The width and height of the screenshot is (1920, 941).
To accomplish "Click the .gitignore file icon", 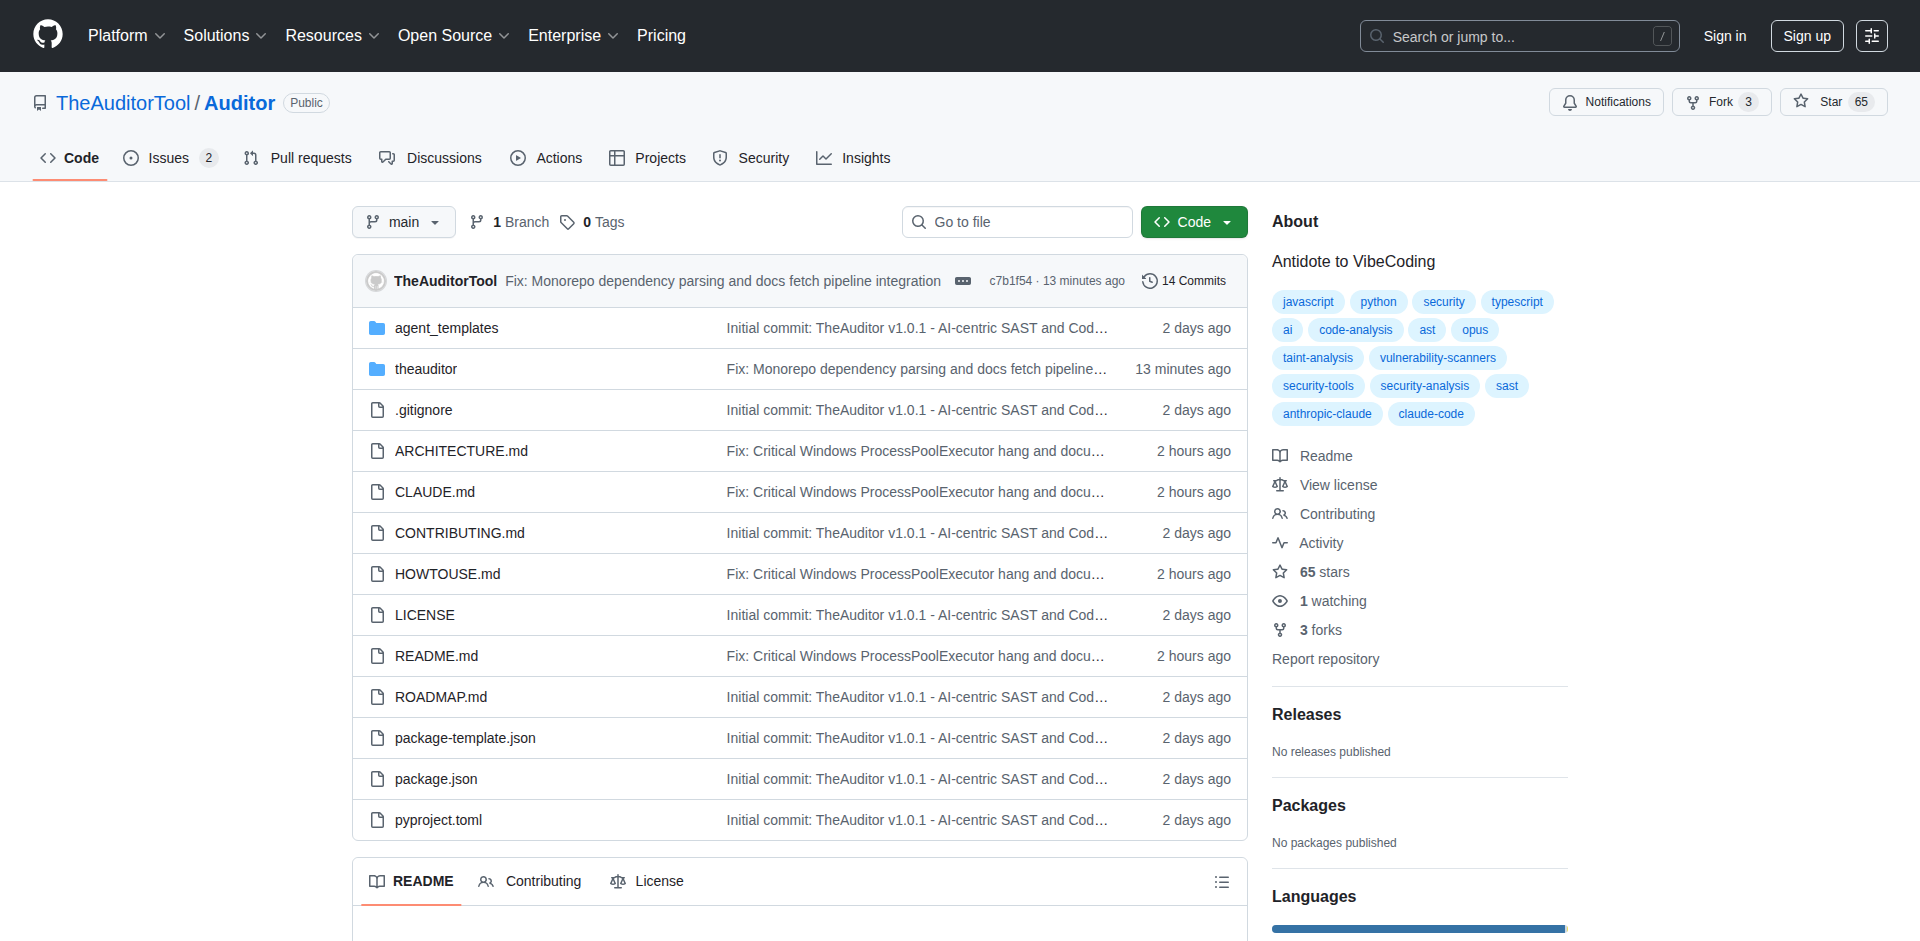I will pos(377,410).
